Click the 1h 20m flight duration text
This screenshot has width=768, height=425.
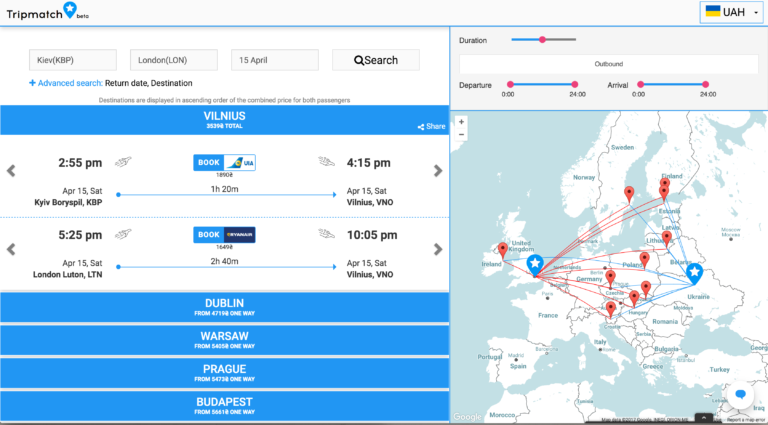[x=224, y=189]
